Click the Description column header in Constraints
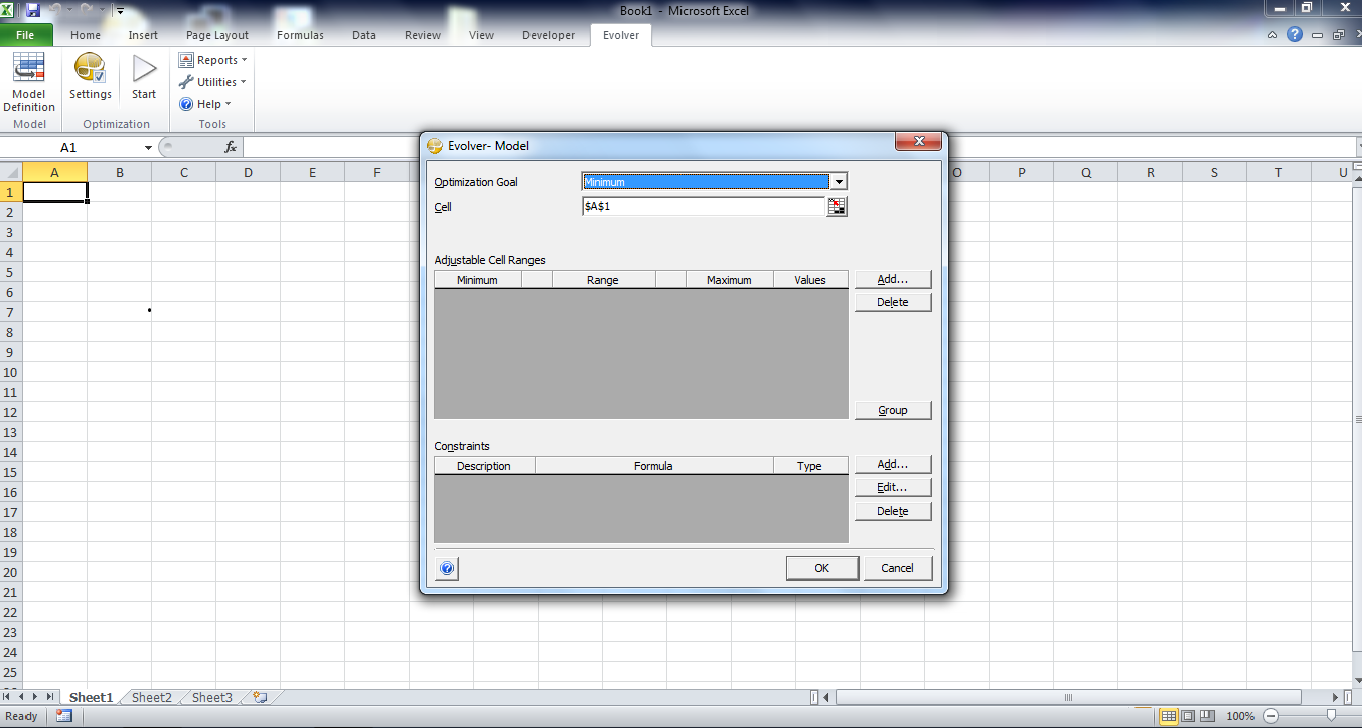Screen dimensions: 1362x728 coord(484,466)
